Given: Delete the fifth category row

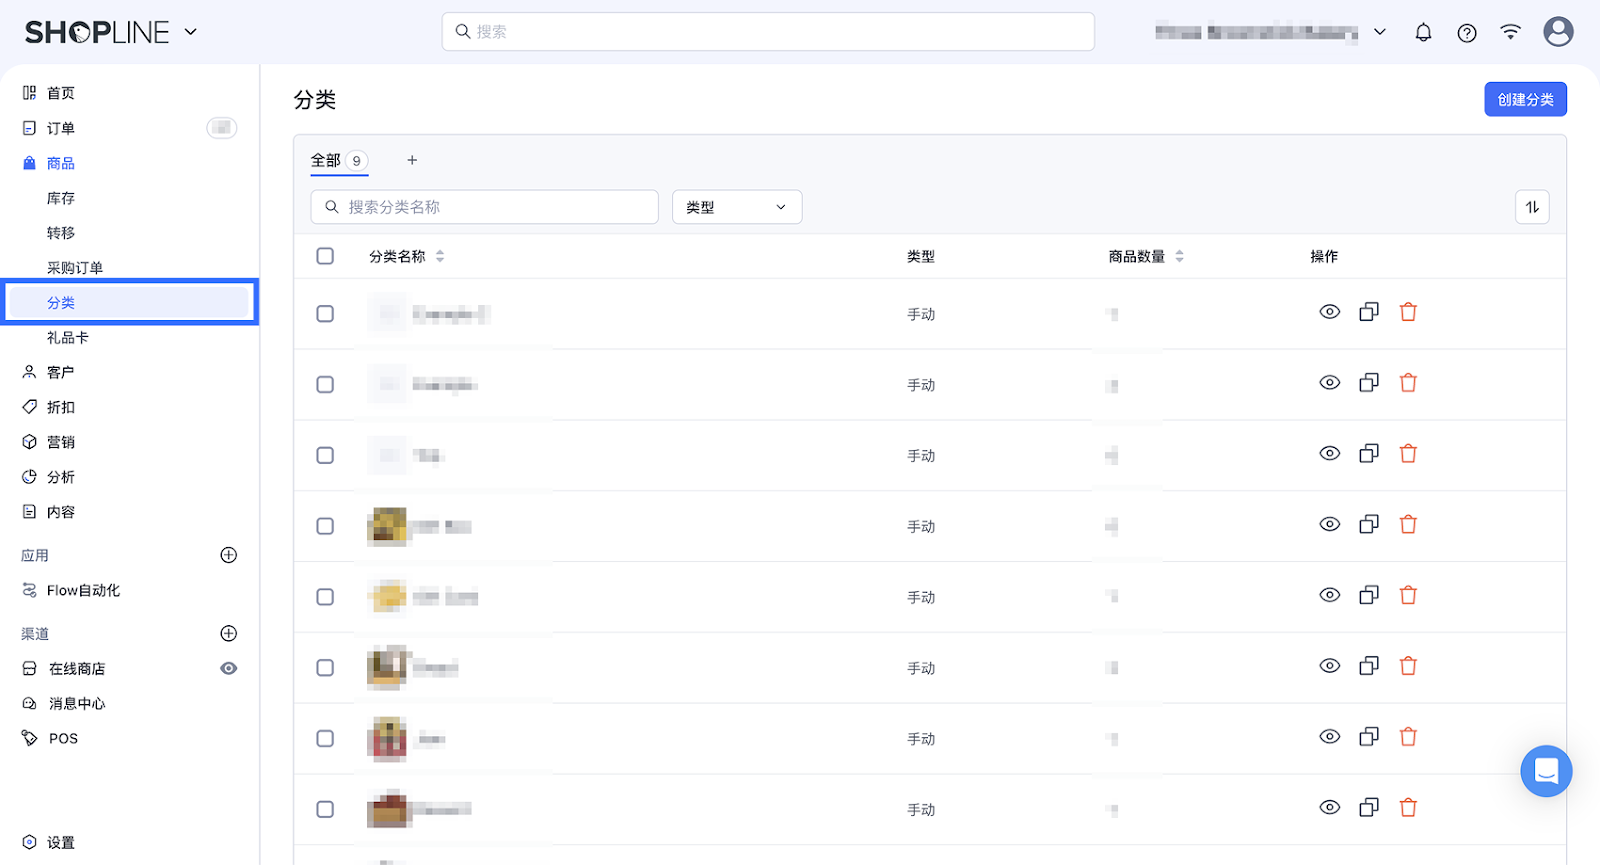Looking at the screenshot, I should pos(1408,595).
